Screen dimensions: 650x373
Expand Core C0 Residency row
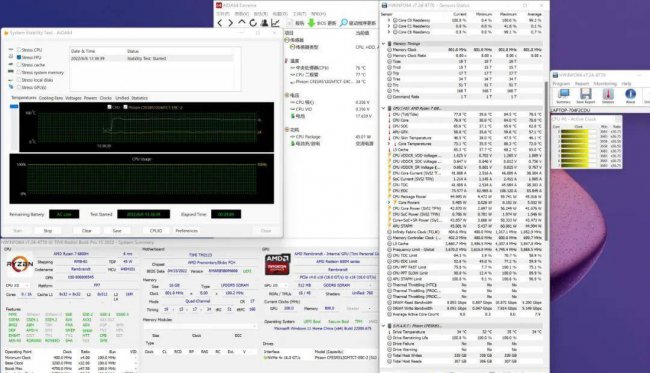389,20
